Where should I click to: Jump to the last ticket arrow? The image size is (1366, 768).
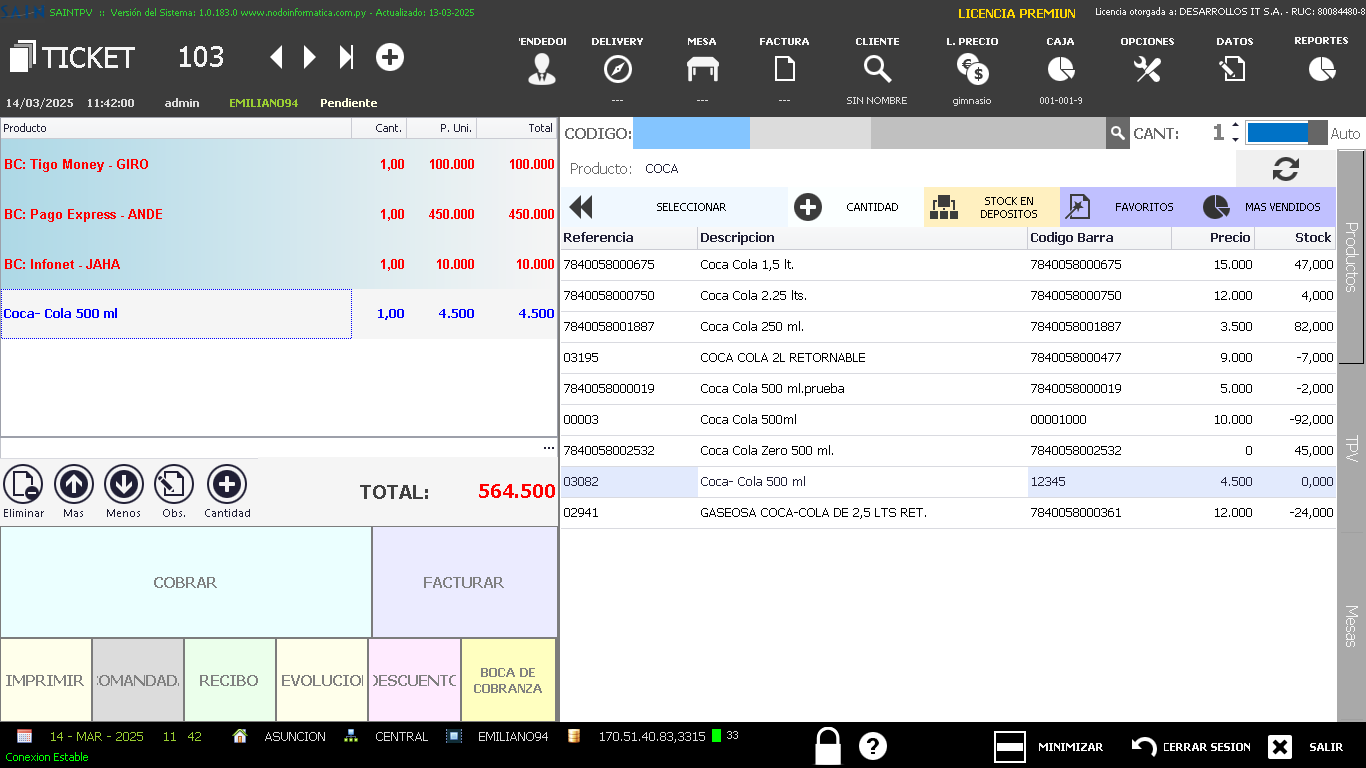point(346,57)
